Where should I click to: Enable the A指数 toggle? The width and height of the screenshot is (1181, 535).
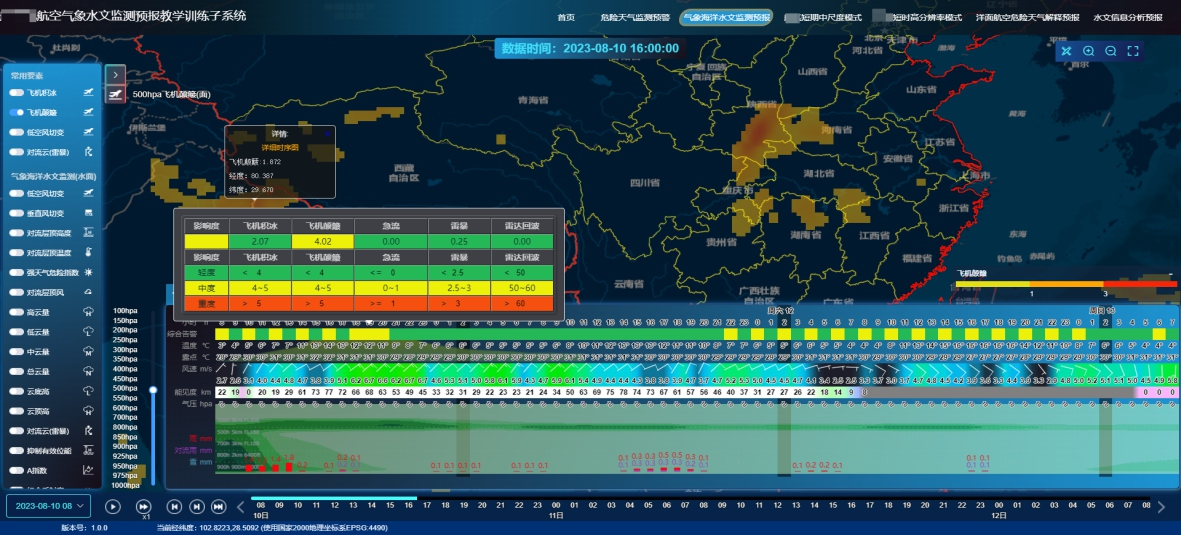point(17,470)
